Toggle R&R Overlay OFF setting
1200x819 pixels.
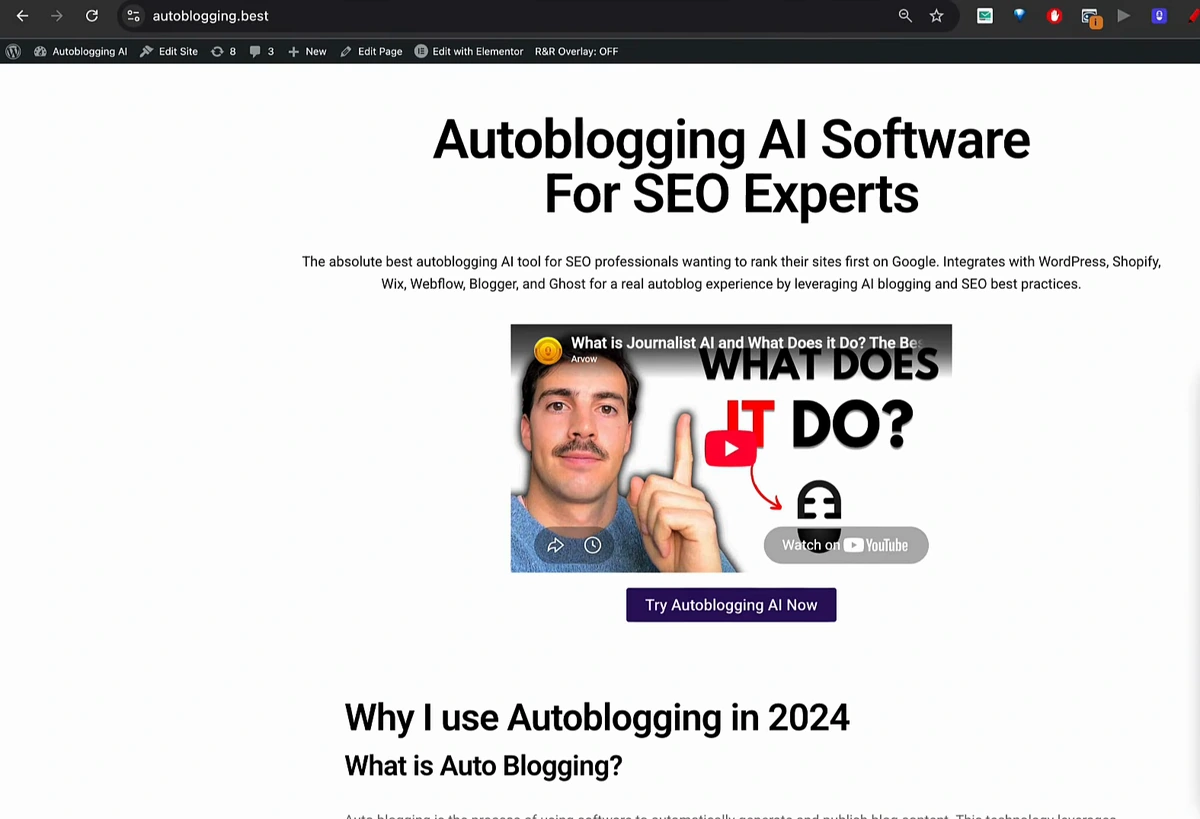tap(576, 51)
